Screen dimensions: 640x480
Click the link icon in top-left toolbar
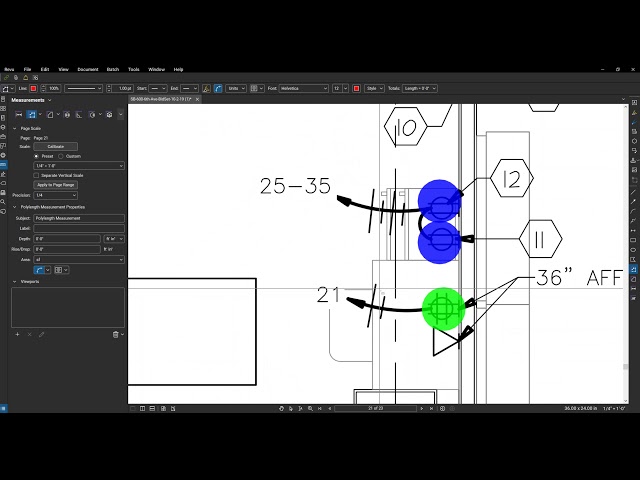[6, 78]
